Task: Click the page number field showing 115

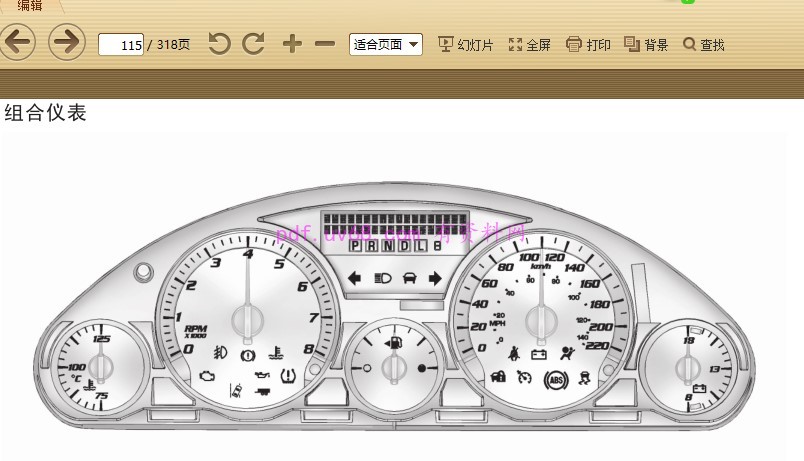Action: pyautogui.click(x=121, y=45)
